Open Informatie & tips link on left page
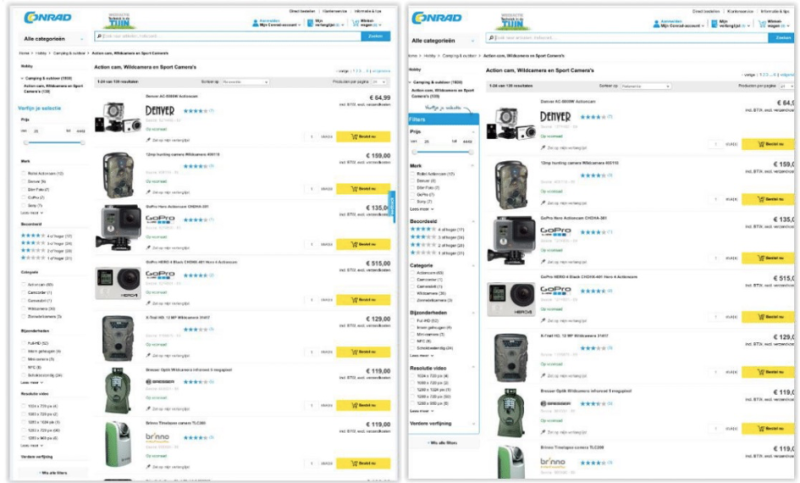The height and width of the screenshot is (483, 800). (367, 11)
